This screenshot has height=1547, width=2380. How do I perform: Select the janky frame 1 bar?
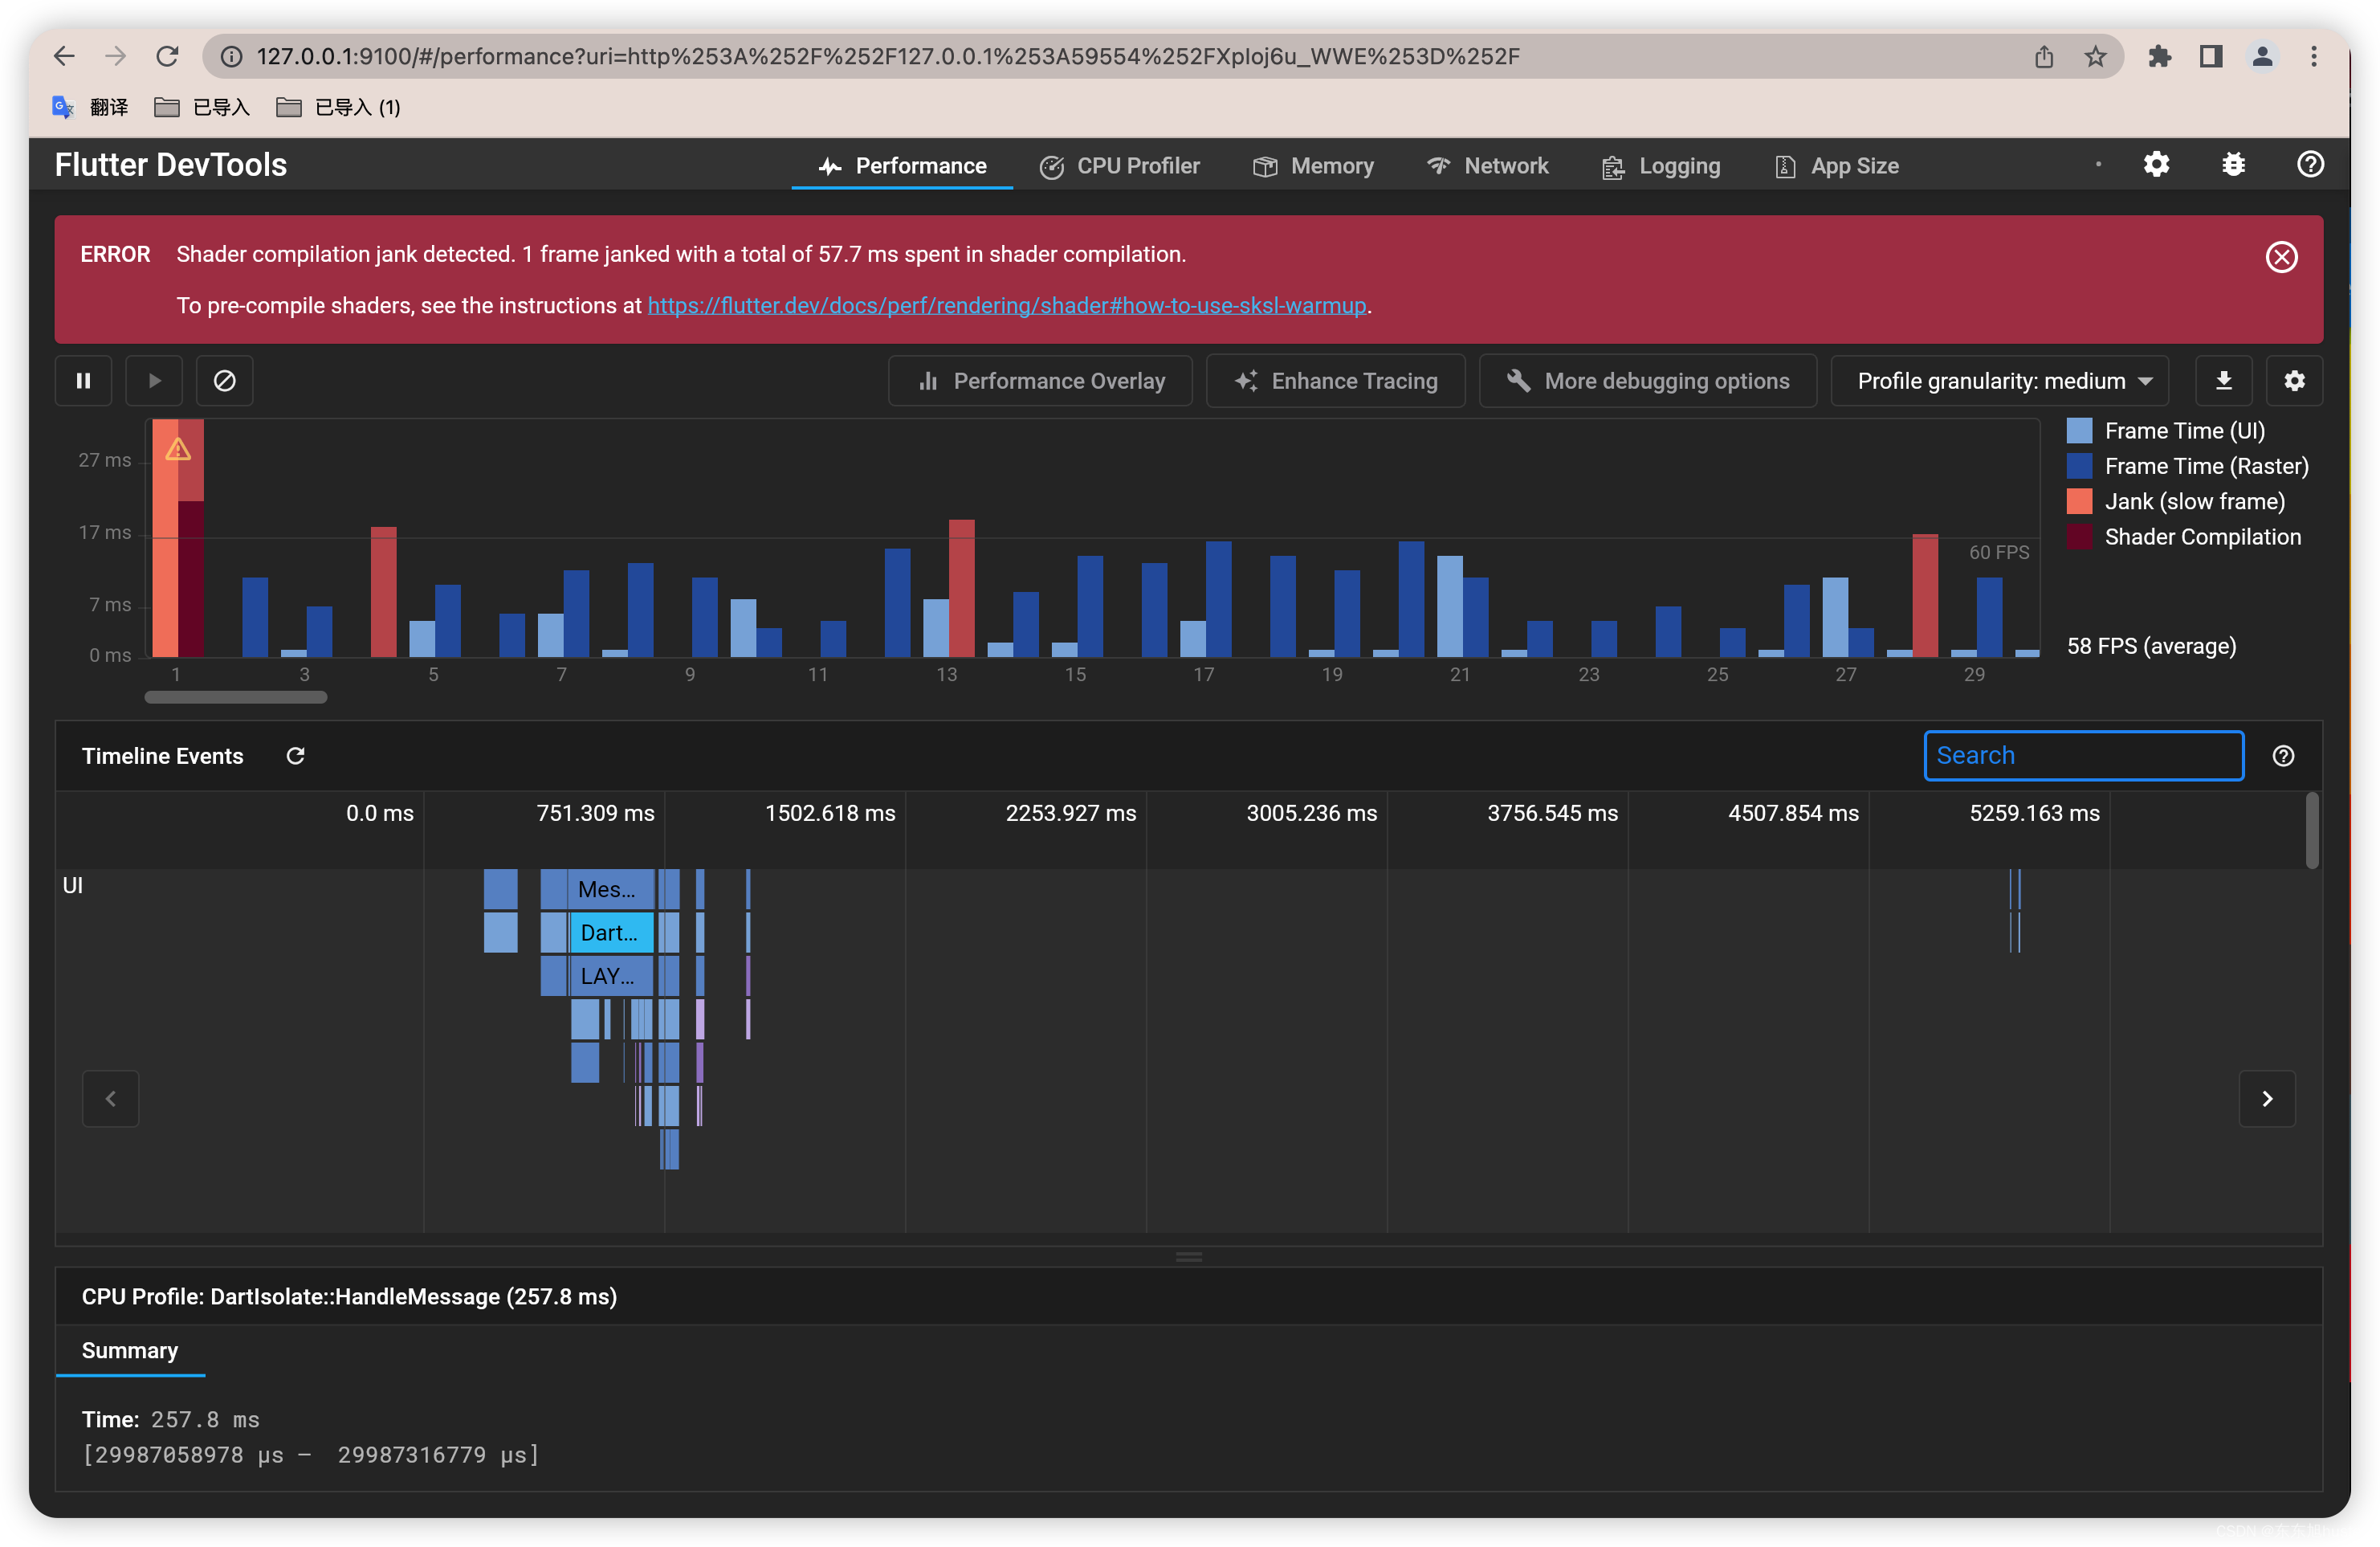tap(178, 540)
